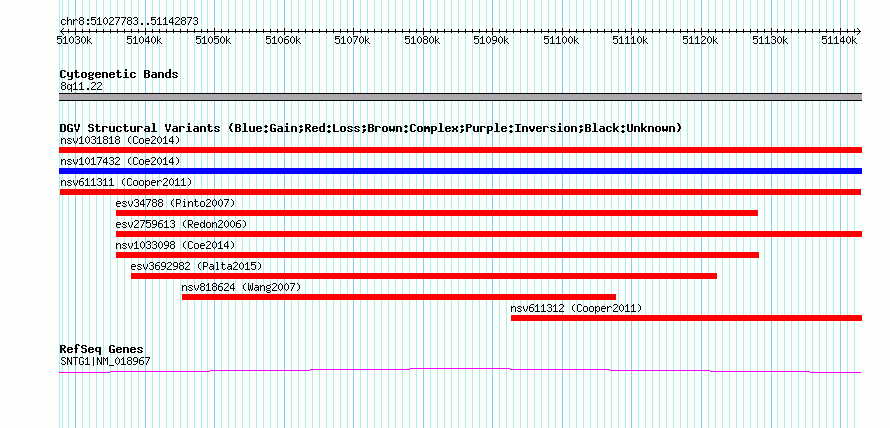Click the gray 8q11.22 cytogenetic band

[460, 97]
